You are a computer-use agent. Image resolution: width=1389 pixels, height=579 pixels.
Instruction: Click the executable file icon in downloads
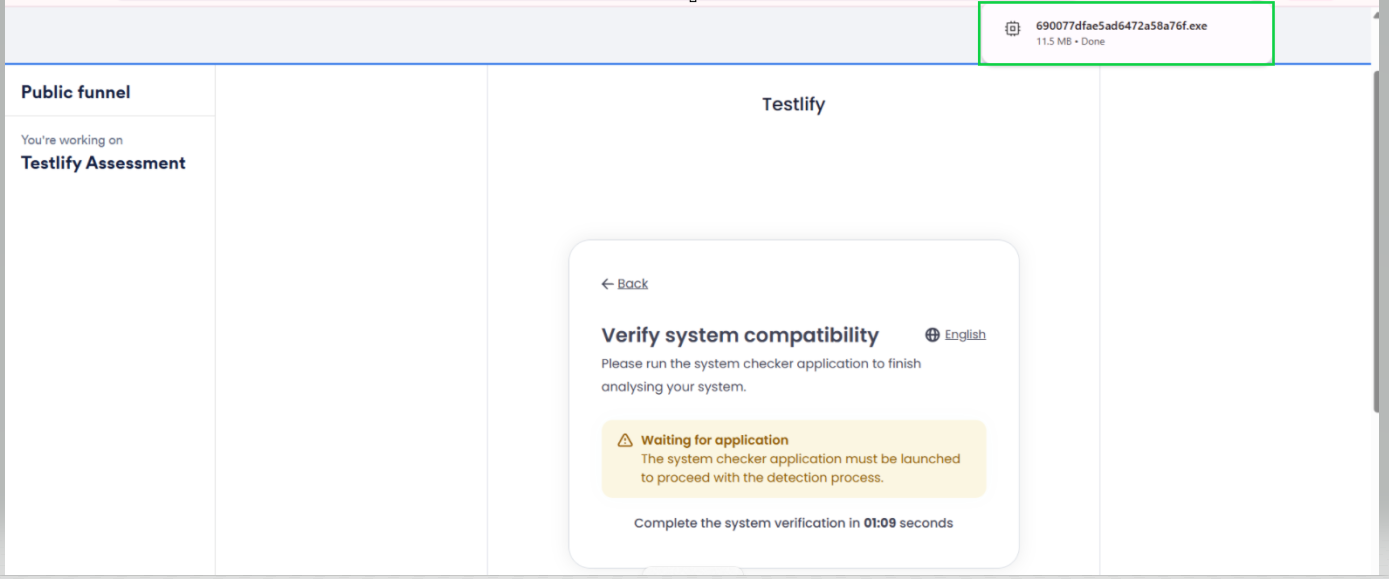coord(1012,29)
